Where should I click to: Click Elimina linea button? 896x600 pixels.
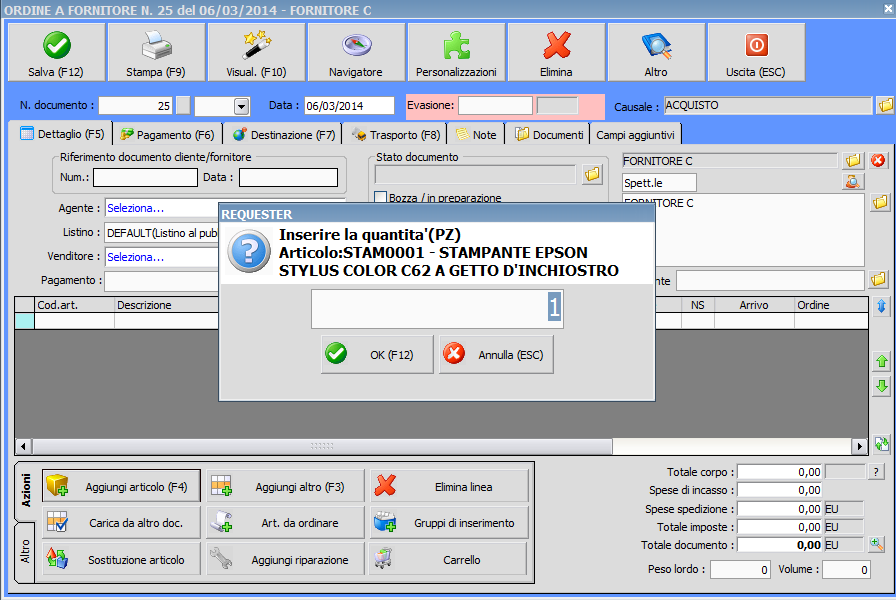point(449,486)
